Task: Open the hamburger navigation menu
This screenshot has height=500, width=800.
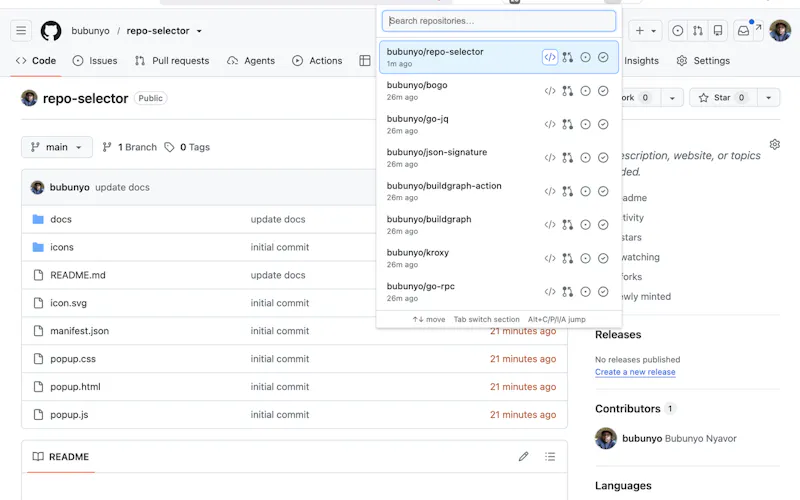Action: point(21,31)
